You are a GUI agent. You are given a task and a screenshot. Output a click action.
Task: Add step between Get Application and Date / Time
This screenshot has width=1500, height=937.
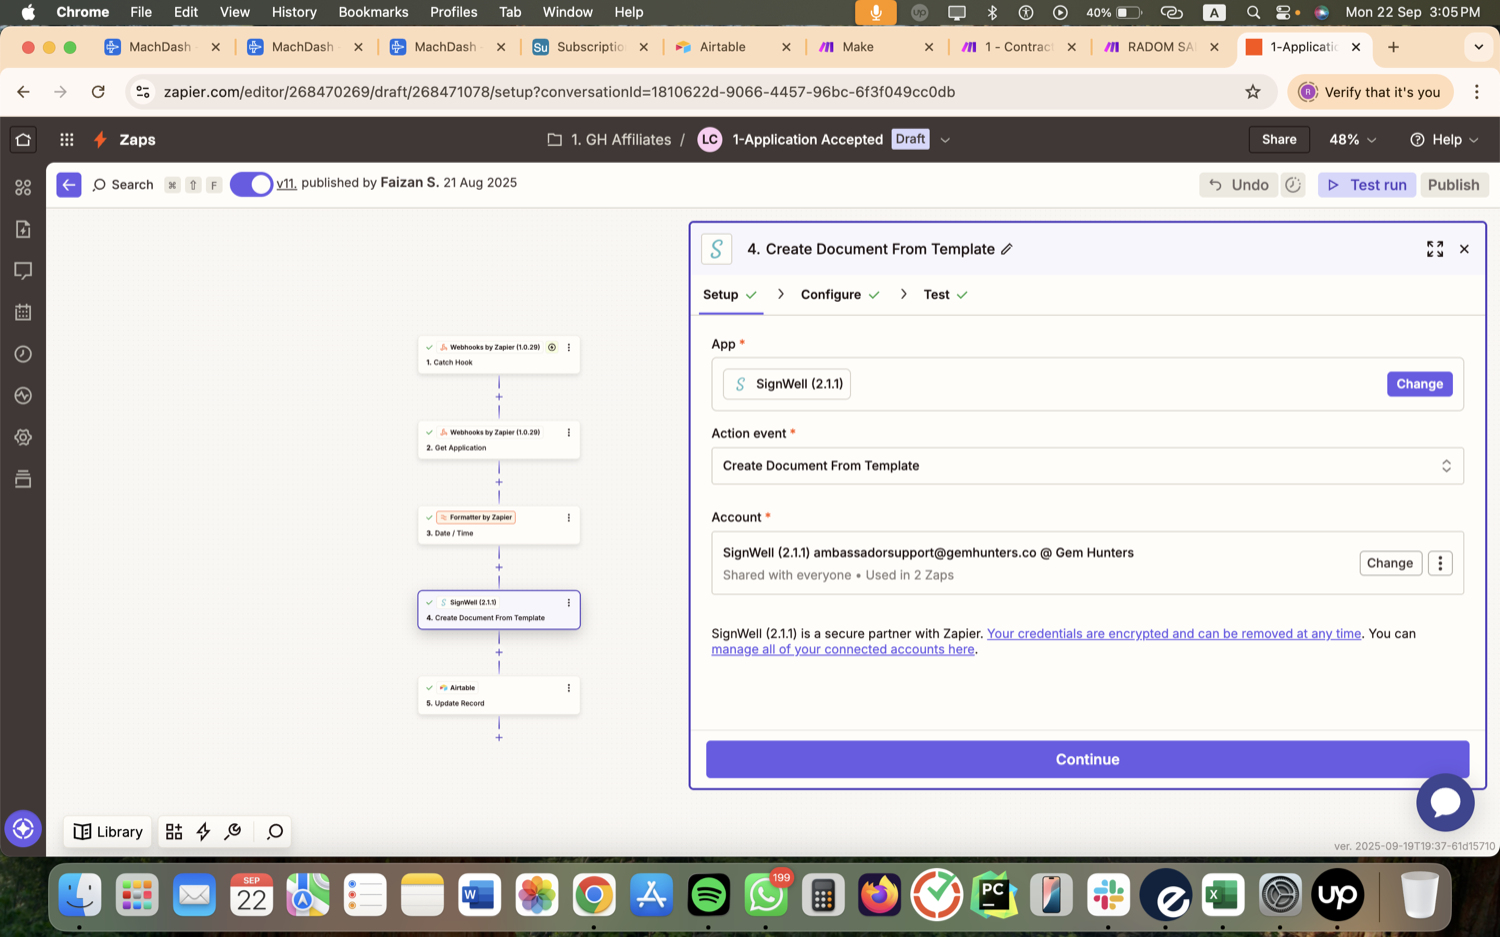coord(499,482)
